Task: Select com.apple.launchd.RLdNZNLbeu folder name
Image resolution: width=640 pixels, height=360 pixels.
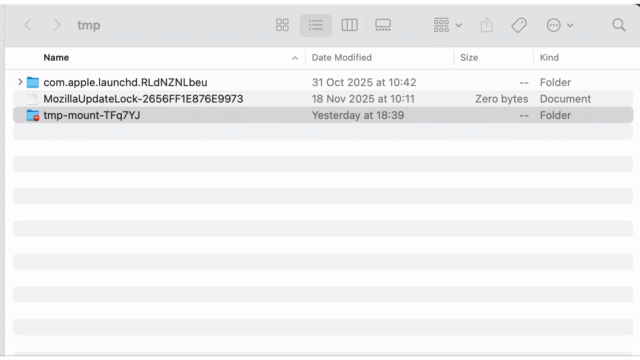Action: 125,82
